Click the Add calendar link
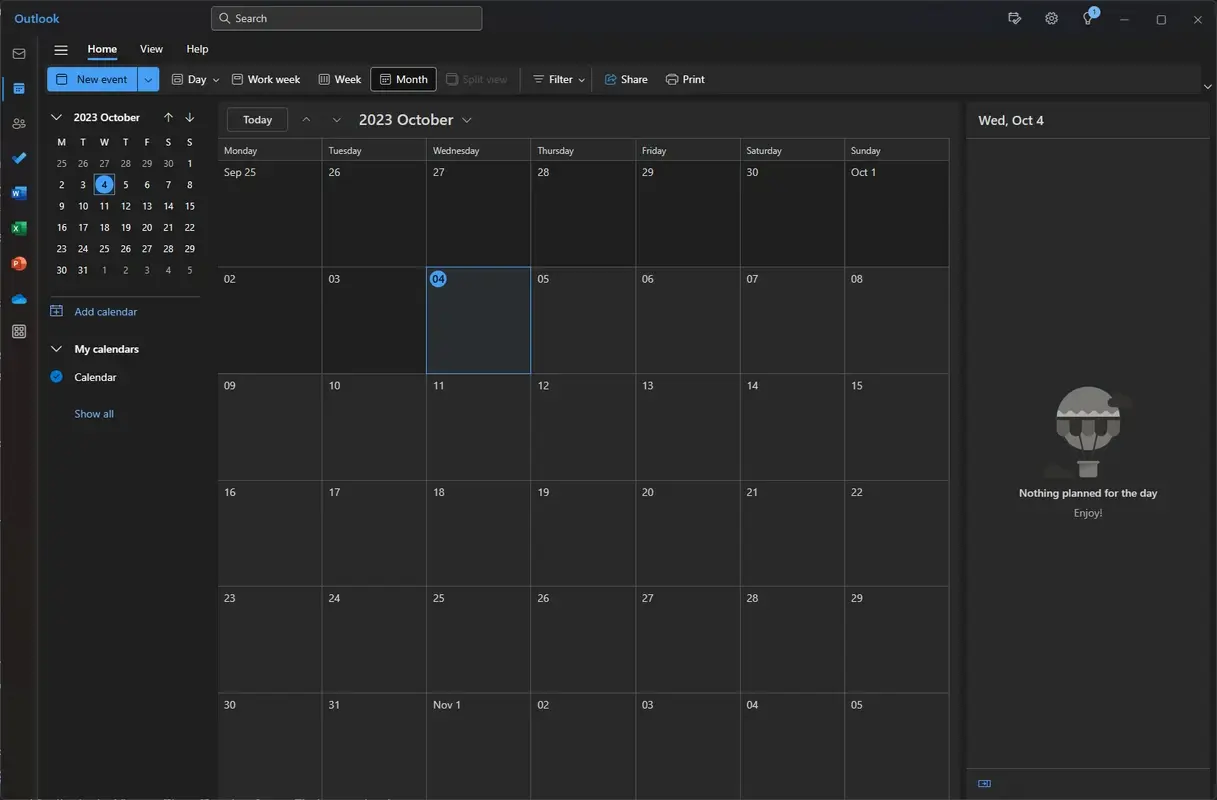Image resolution: width=1217 pixels, height=800 pixels. tap(103, 311)
